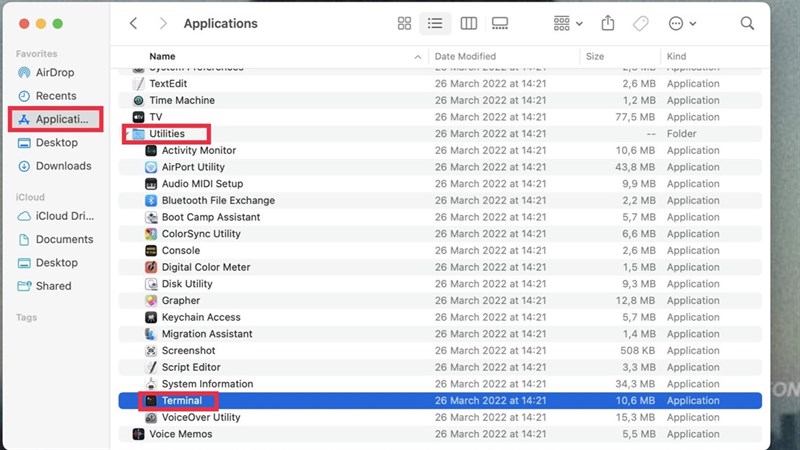800x450 pixels.
Task: Click the Share toolbar icon
Action: (608, 23)
